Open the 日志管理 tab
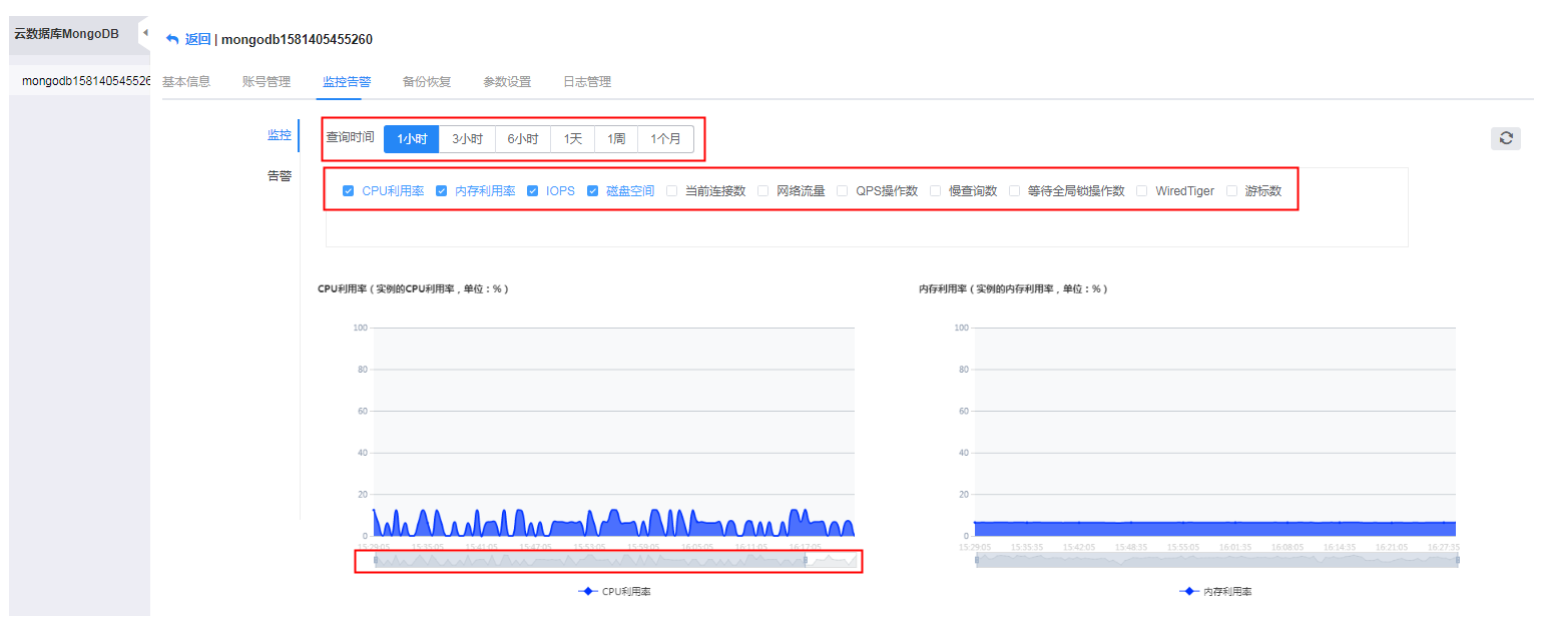The height and width of the screenshot is (624, 1542). click(x=587, y=82)
